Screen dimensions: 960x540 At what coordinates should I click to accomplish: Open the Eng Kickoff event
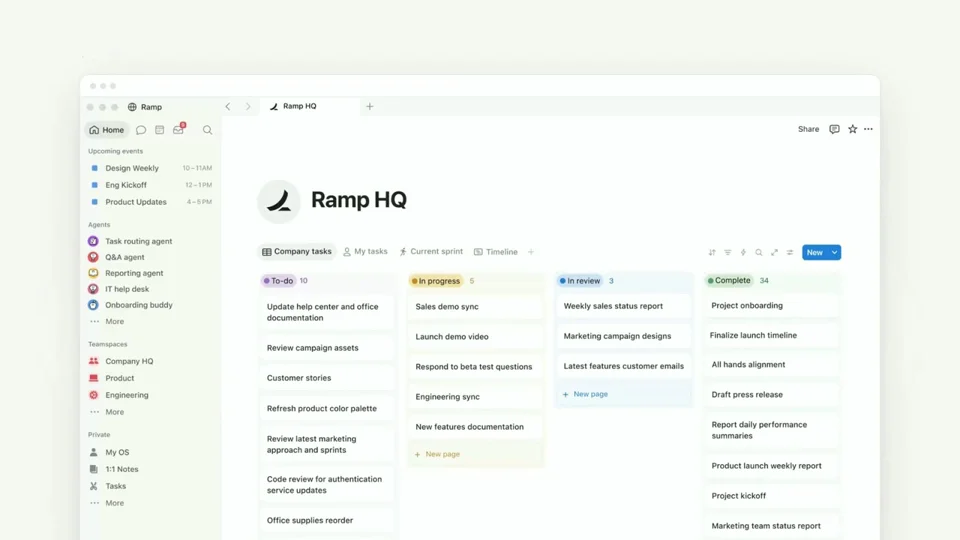[x=150, y=185]
